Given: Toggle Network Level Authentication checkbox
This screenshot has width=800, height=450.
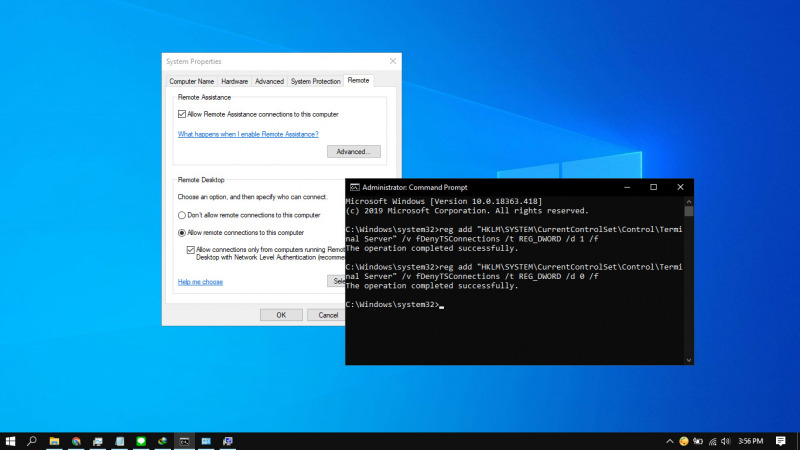Looking at the screenshot, I should click(x=190, y=250).
